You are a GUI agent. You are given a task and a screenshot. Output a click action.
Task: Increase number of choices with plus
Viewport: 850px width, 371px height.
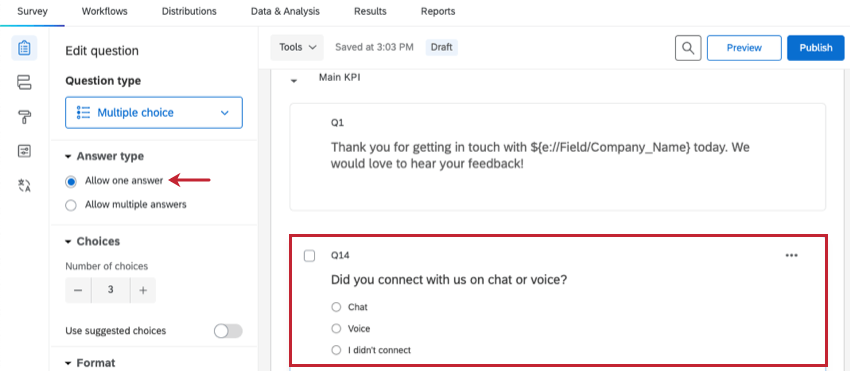click(143, 290)
